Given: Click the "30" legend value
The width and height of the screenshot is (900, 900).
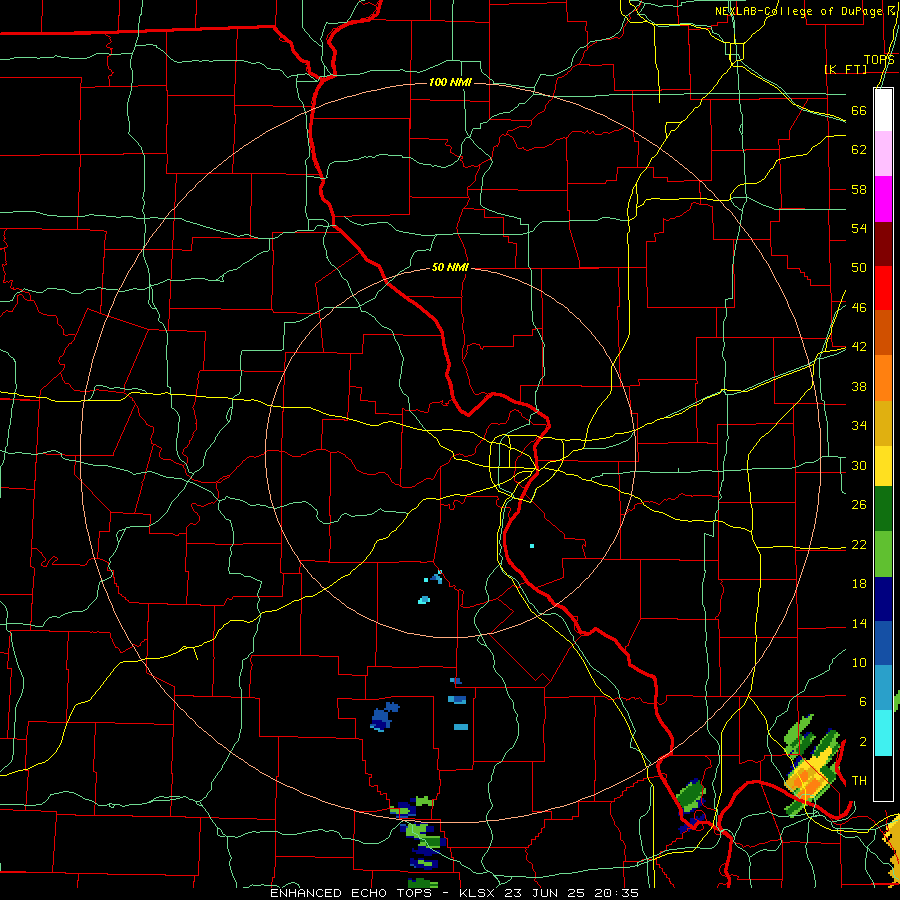Looking at the screenshot, I should click(x=859, y=465).
